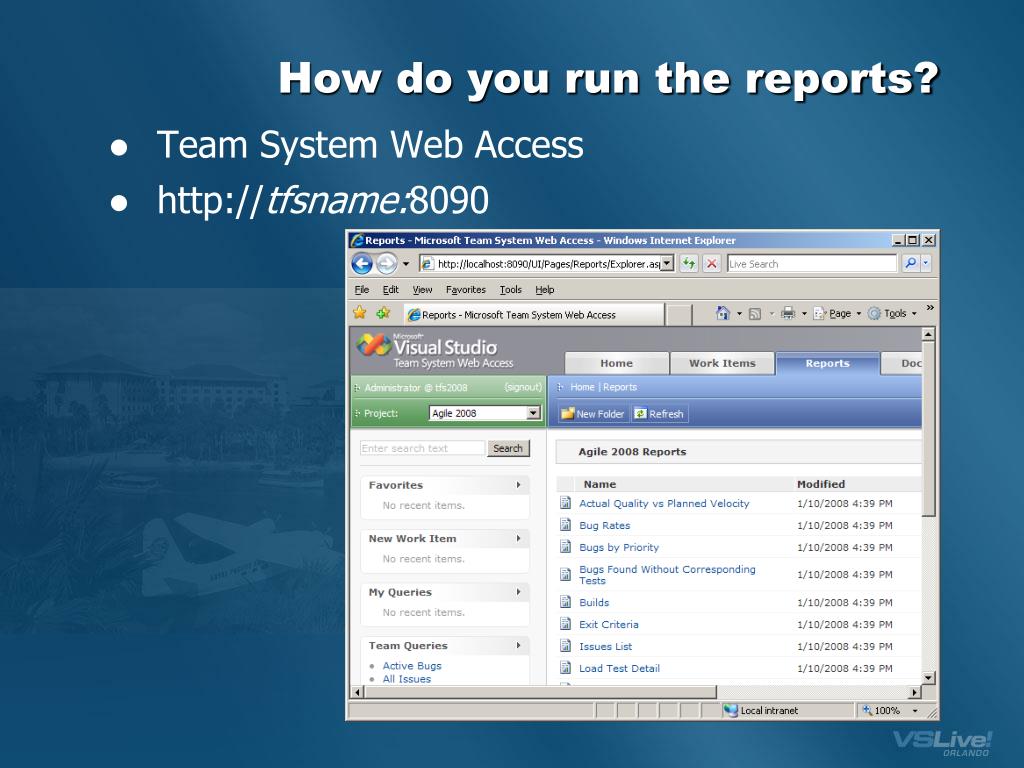Open the Tools command bar gear menu
Screen dimensions: 1024x768
click(x=892, y=313)
